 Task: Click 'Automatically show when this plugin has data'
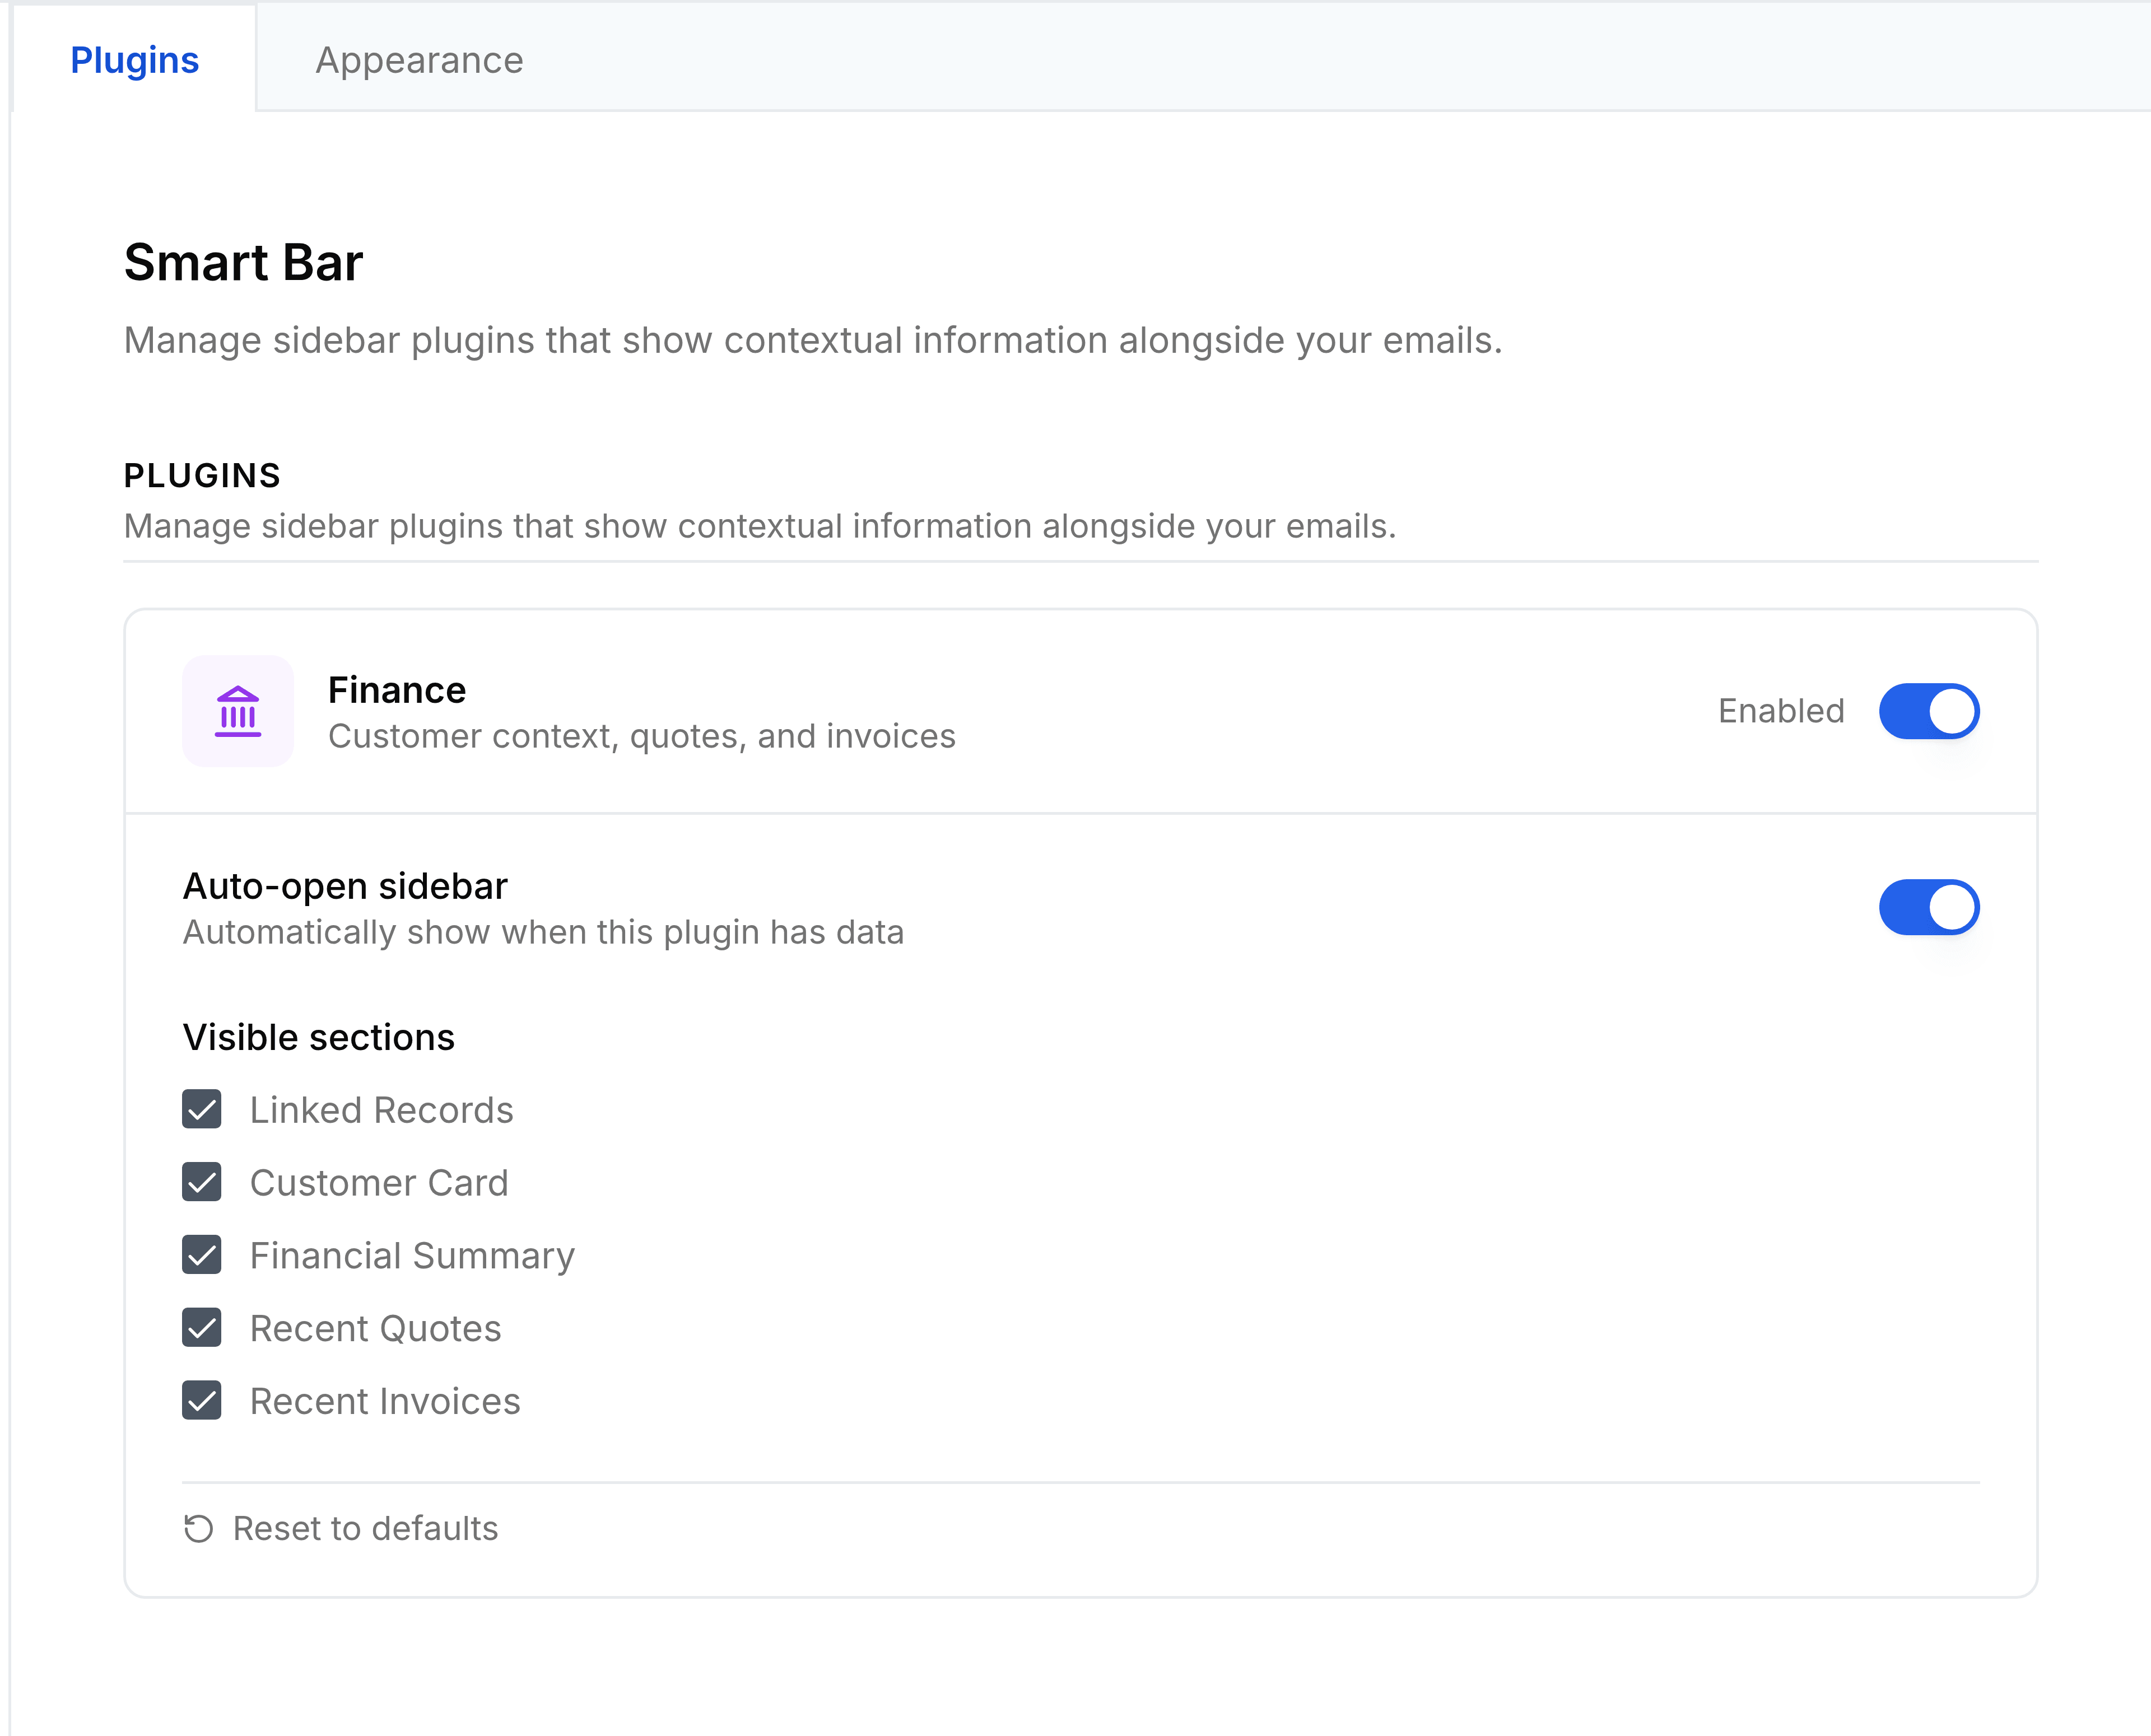[543, 932]
